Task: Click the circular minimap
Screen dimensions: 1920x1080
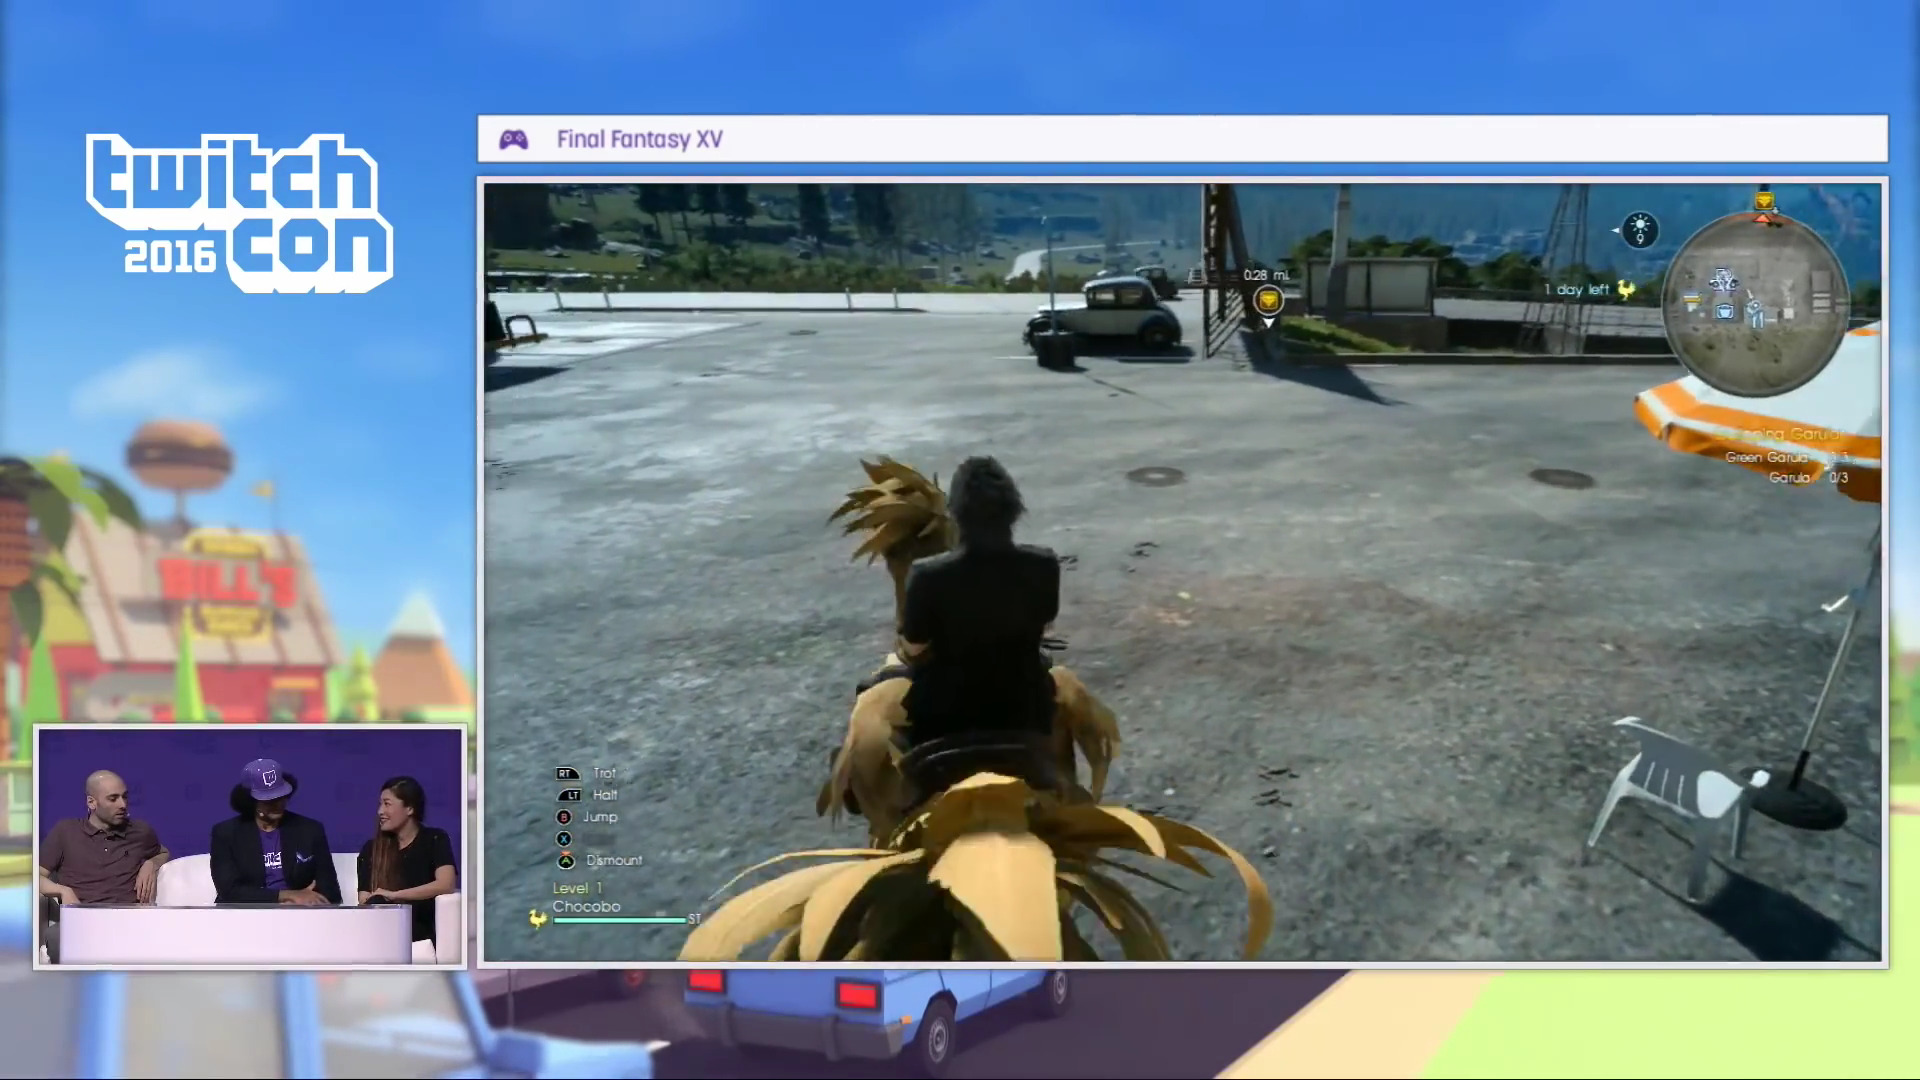Action: pyautogui.click(x=1755, y=305)
